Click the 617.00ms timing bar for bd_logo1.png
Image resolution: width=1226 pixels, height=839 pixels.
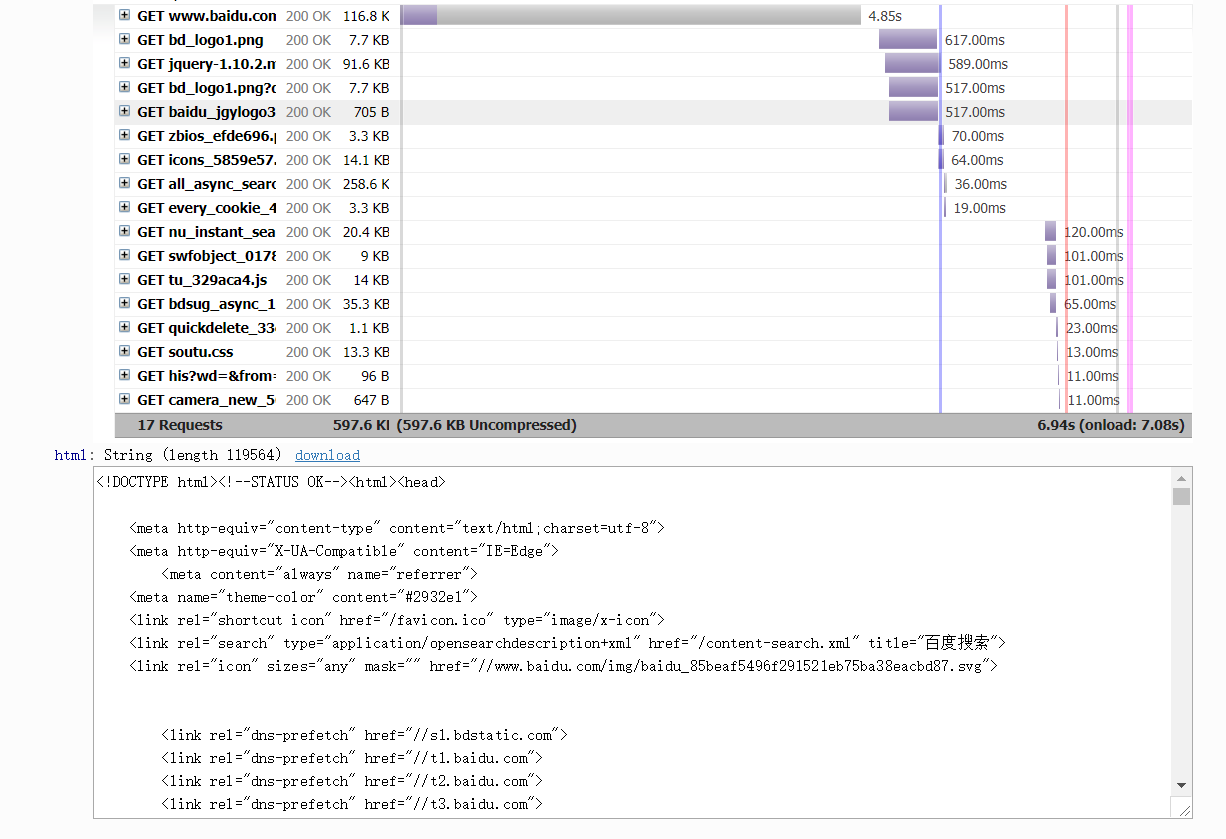(x=908, y=40)
